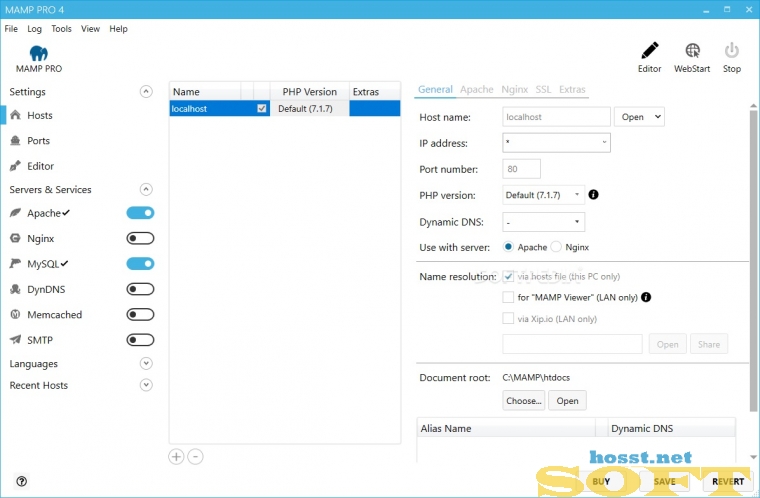Expand the Recent Hosts section chevron
The height and width of the screenshot is (498, 760).
[x=146, y=385]
